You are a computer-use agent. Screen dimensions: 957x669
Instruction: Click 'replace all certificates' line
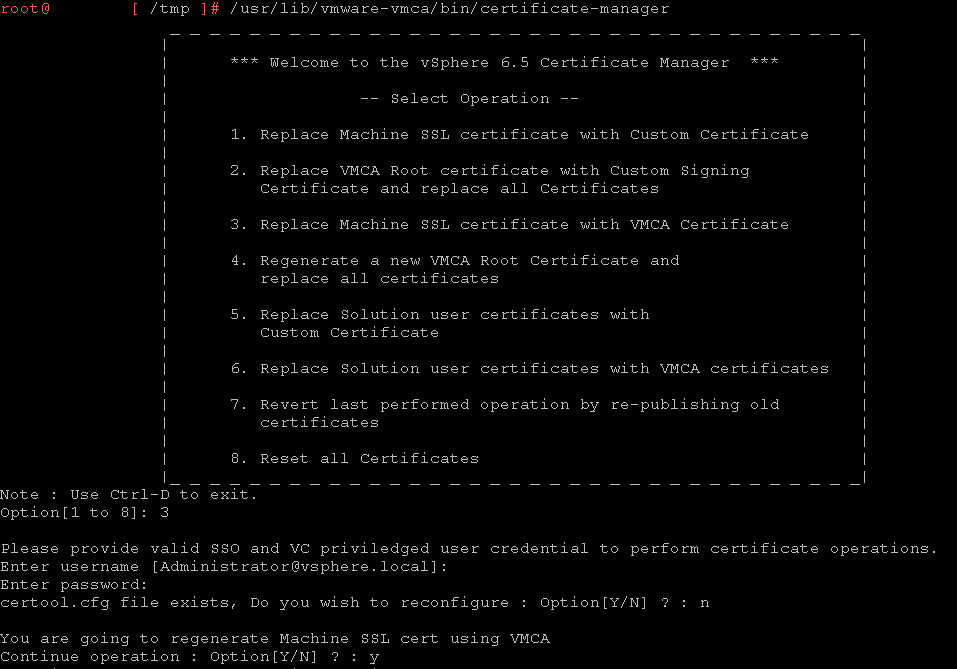pos(380,278)
